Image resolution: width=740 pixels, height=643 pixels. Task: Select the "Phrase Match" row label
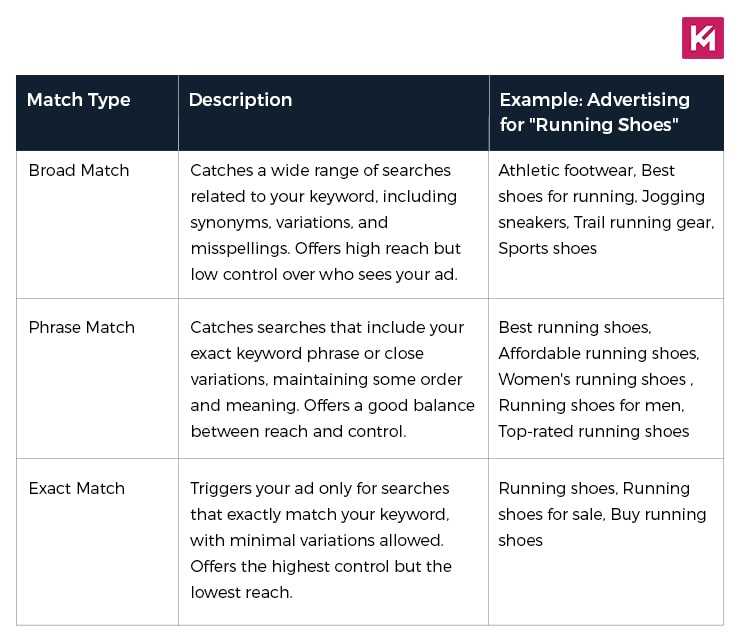pos(82,328)
